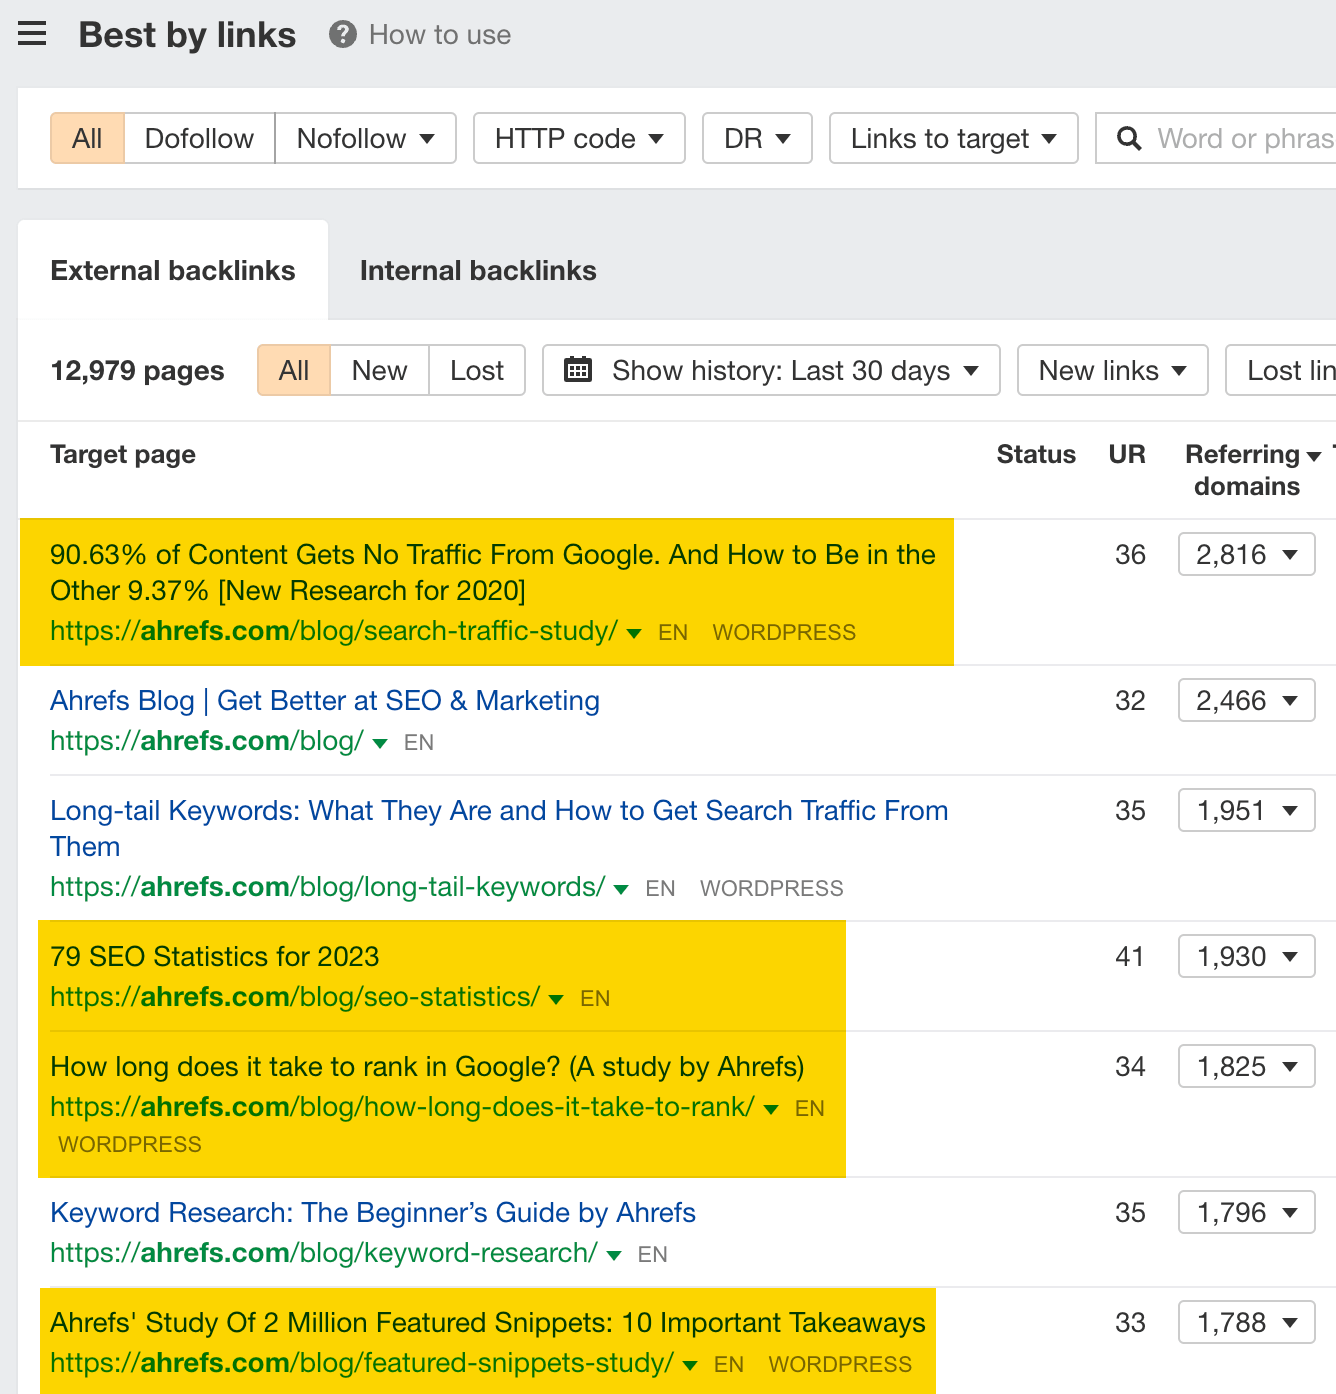The width and height of the screenshot is (1336, 1394).
Task: Toggle the "New" pages filter
Action: (x=379, y=370)
